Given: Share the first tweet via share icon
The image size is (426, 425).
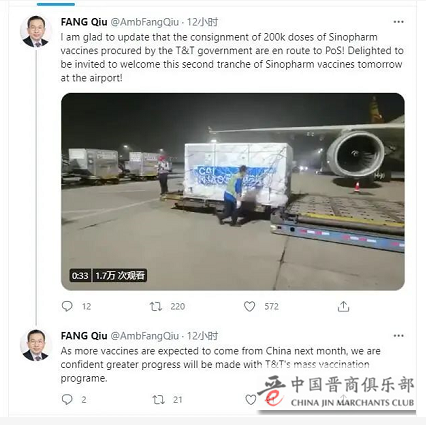Looking at the screenshot, I should coord(343,306).
